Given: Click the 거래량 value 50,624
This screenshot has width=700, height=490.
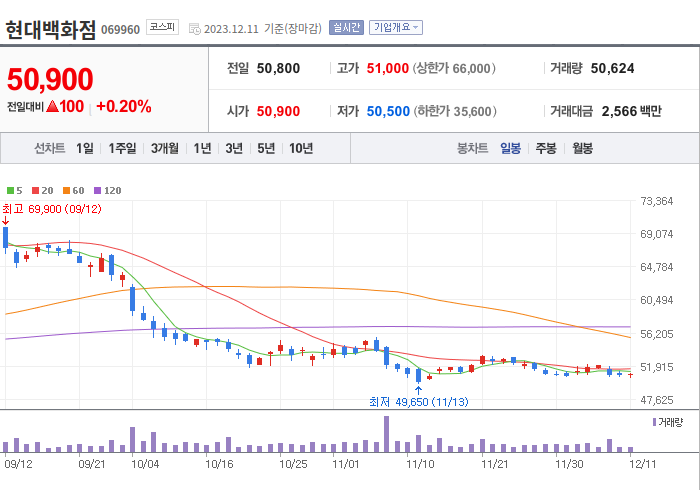Looking at the screenshot, I should [x=612, y=68].
